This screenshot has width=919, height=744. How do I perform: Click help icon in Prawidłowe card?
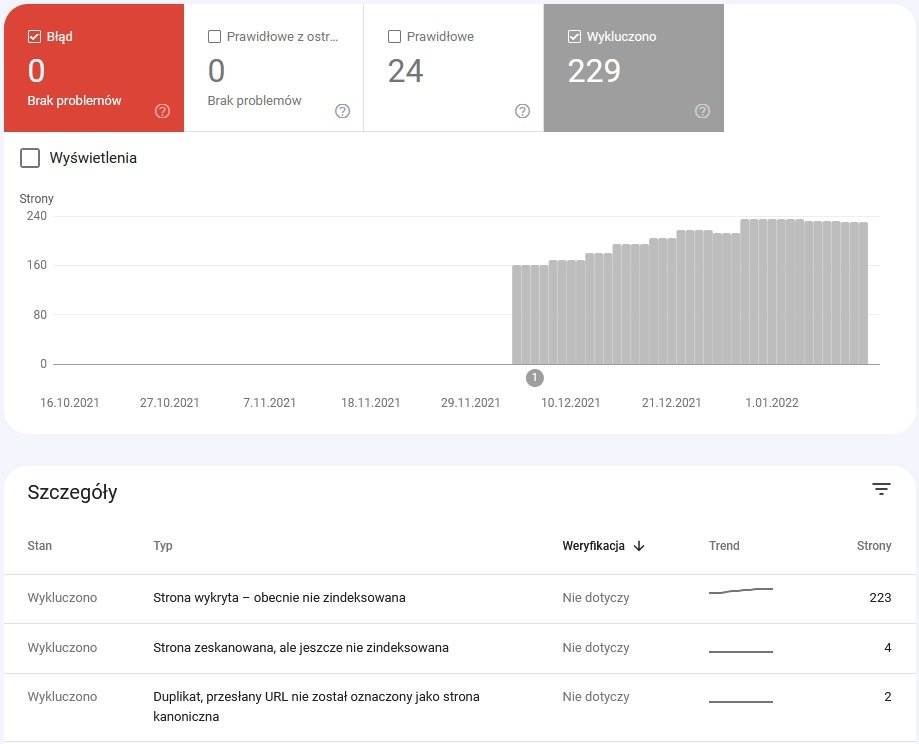tap(522, 111)
